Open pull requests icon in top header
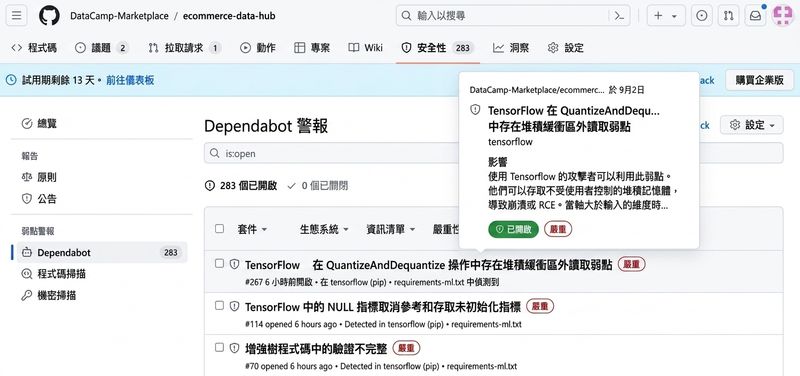Image resolution: width=800 pixels, height=376 pixels. click(729, 16)
